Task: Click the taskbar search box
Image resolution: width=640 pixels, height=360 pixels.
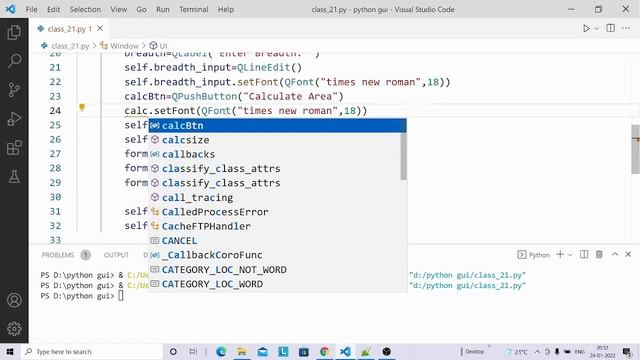Action: tap(92, 351)
